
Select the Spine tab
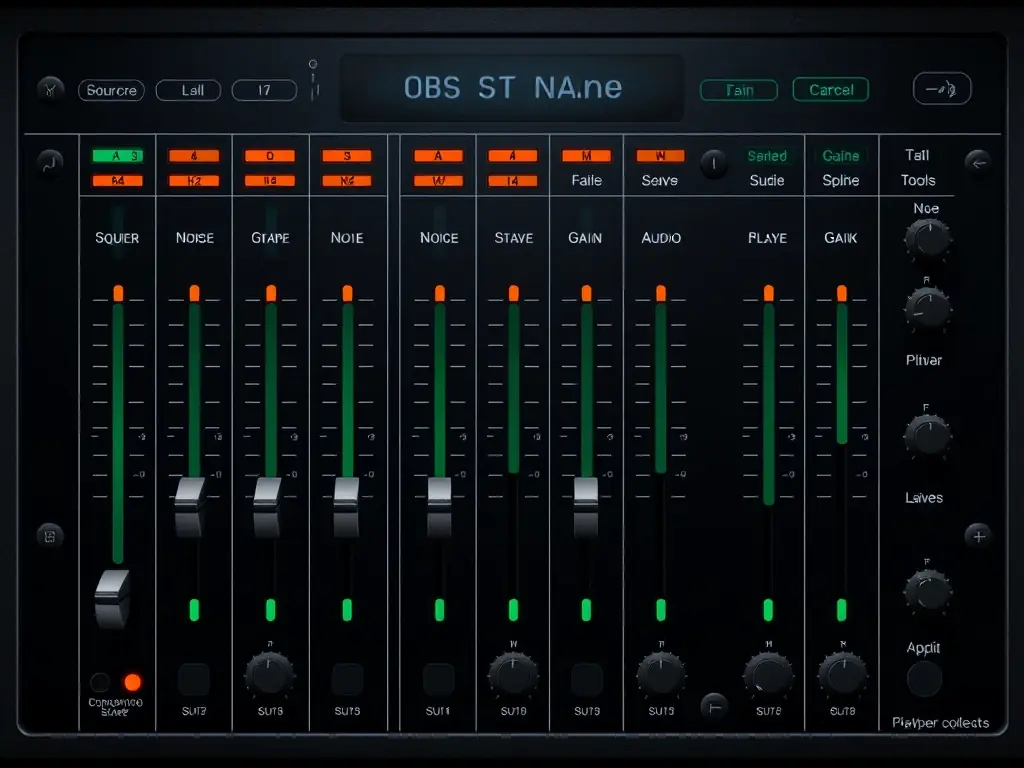[840, 180]
